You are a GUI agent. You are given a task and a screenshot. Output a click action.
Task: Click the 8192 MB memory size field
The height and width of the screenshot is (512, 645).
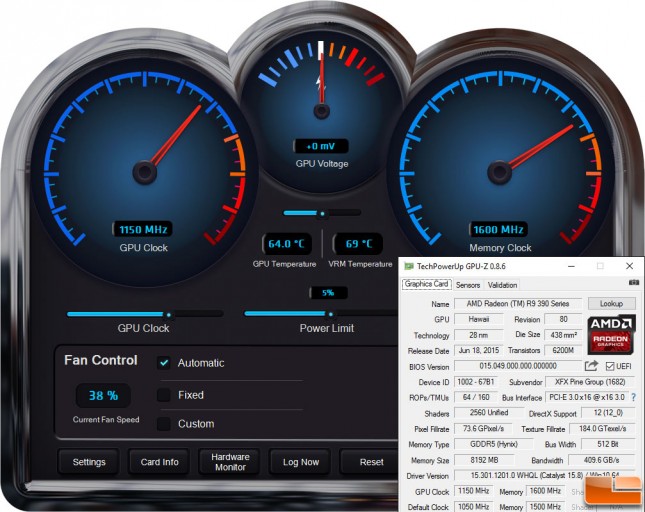(x=484, y=460)
